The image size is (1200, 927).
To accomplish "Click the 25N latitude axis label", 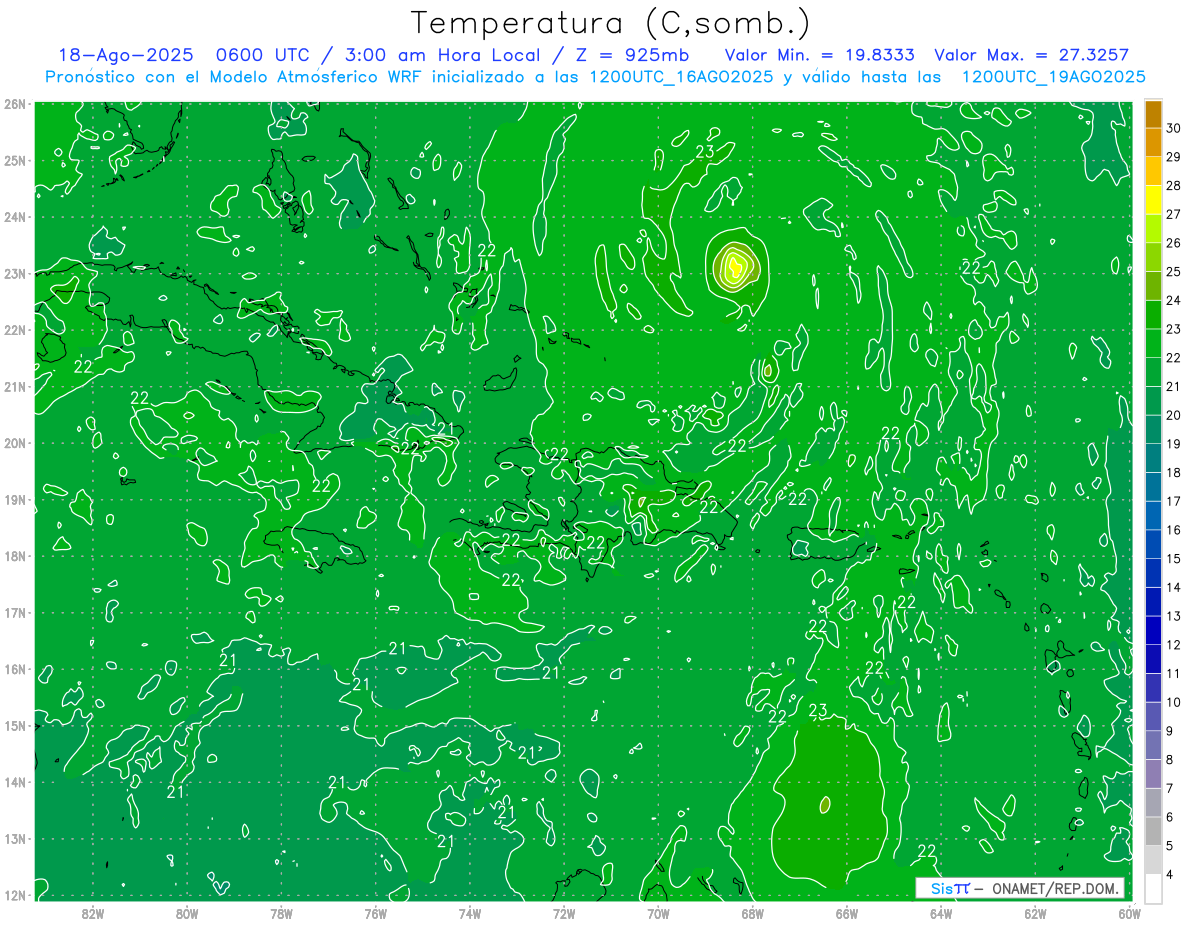I will (x=14, y=160).
